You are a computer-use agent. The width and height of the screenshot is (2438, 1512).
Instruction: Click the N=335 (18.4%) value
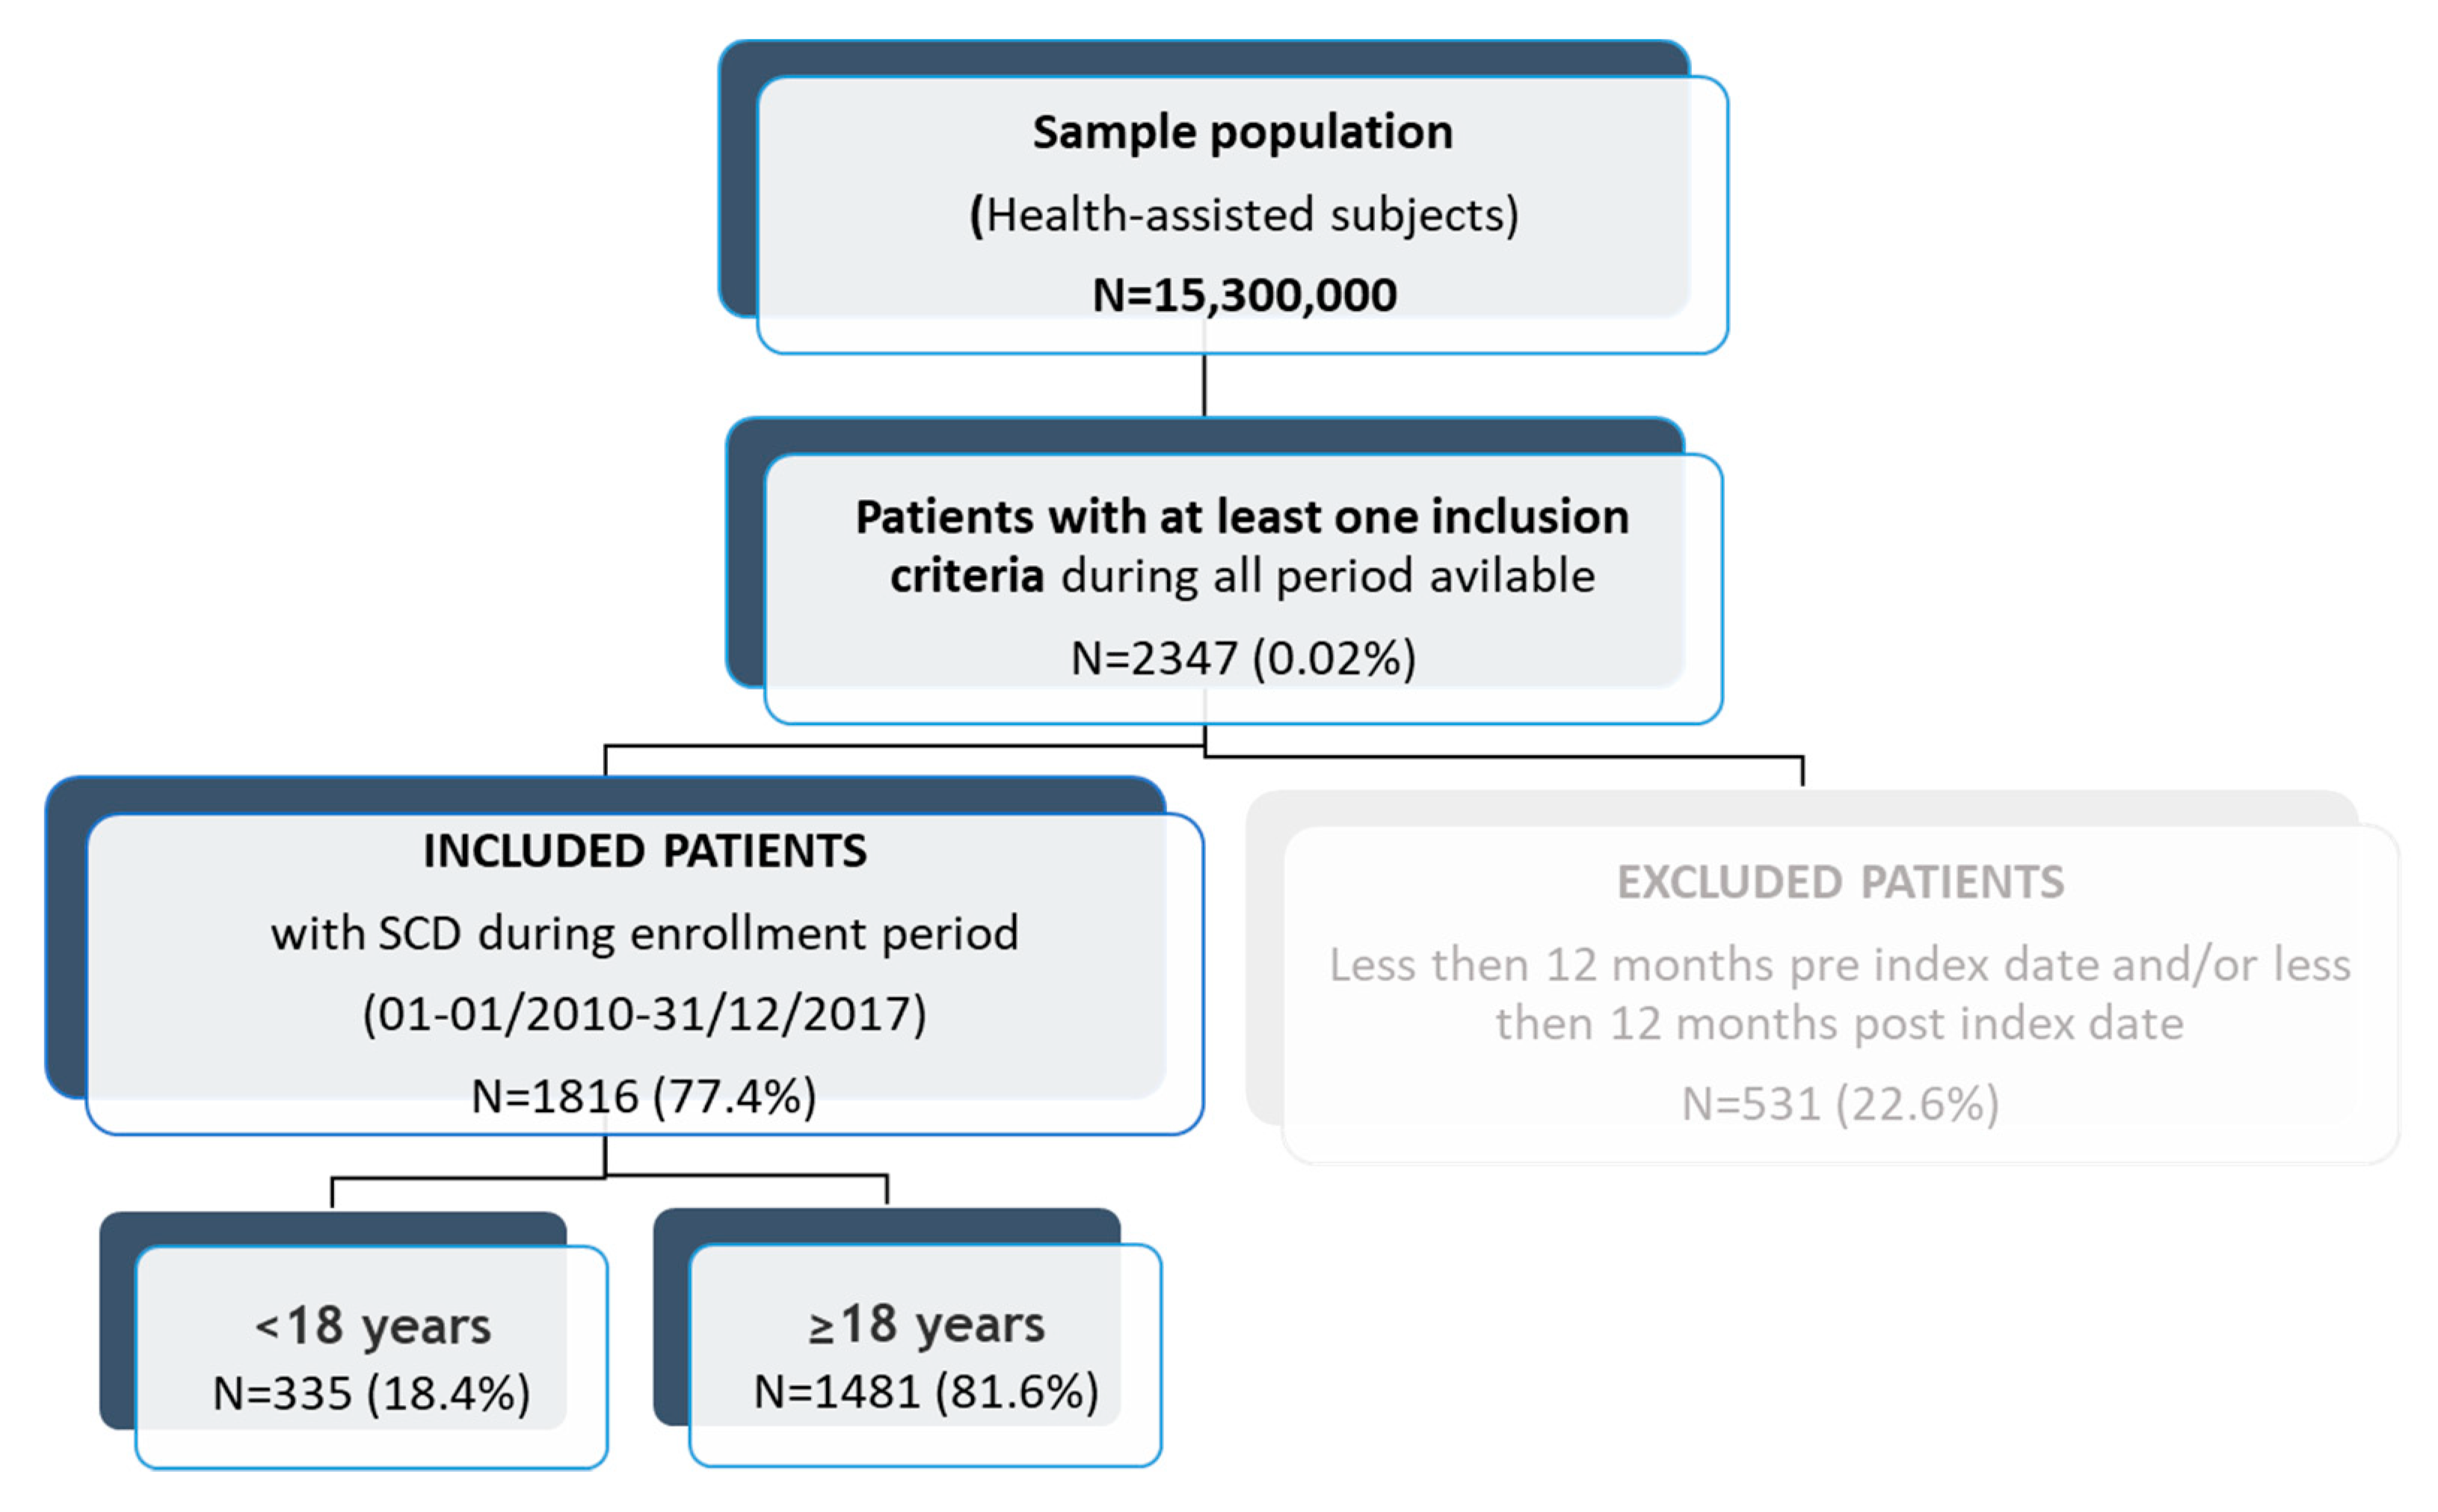tap(371, 1393)
